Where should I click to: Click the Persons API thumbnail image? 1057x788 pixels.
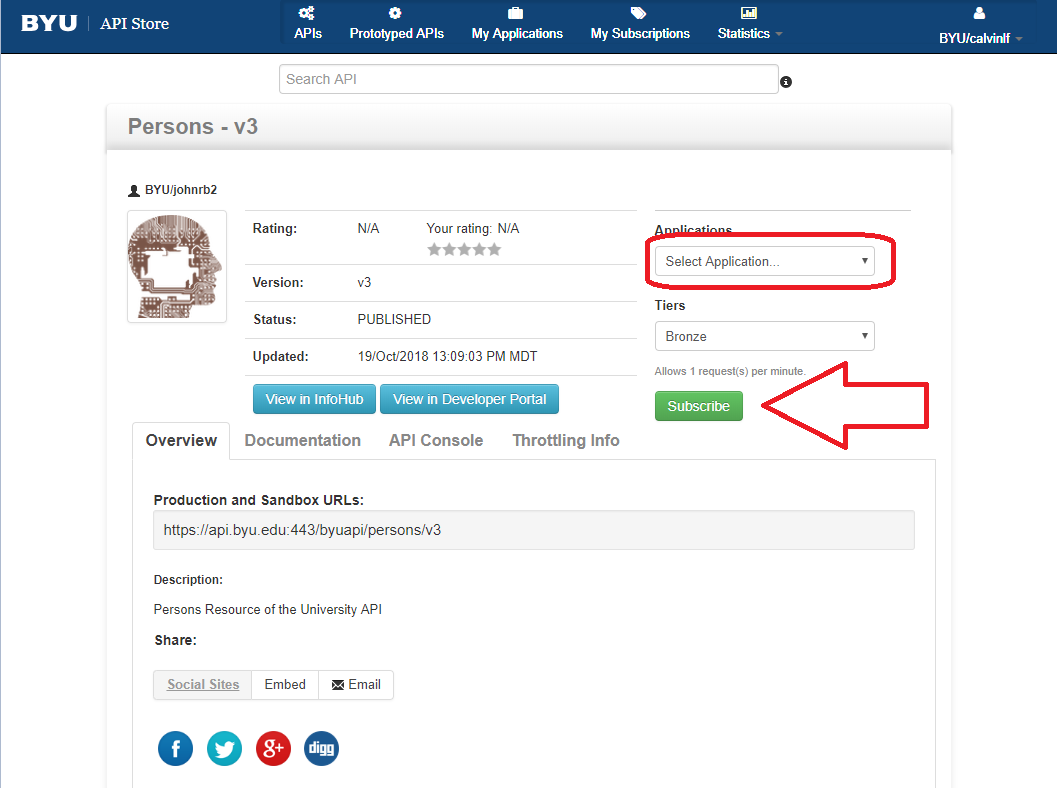[177, 267]
